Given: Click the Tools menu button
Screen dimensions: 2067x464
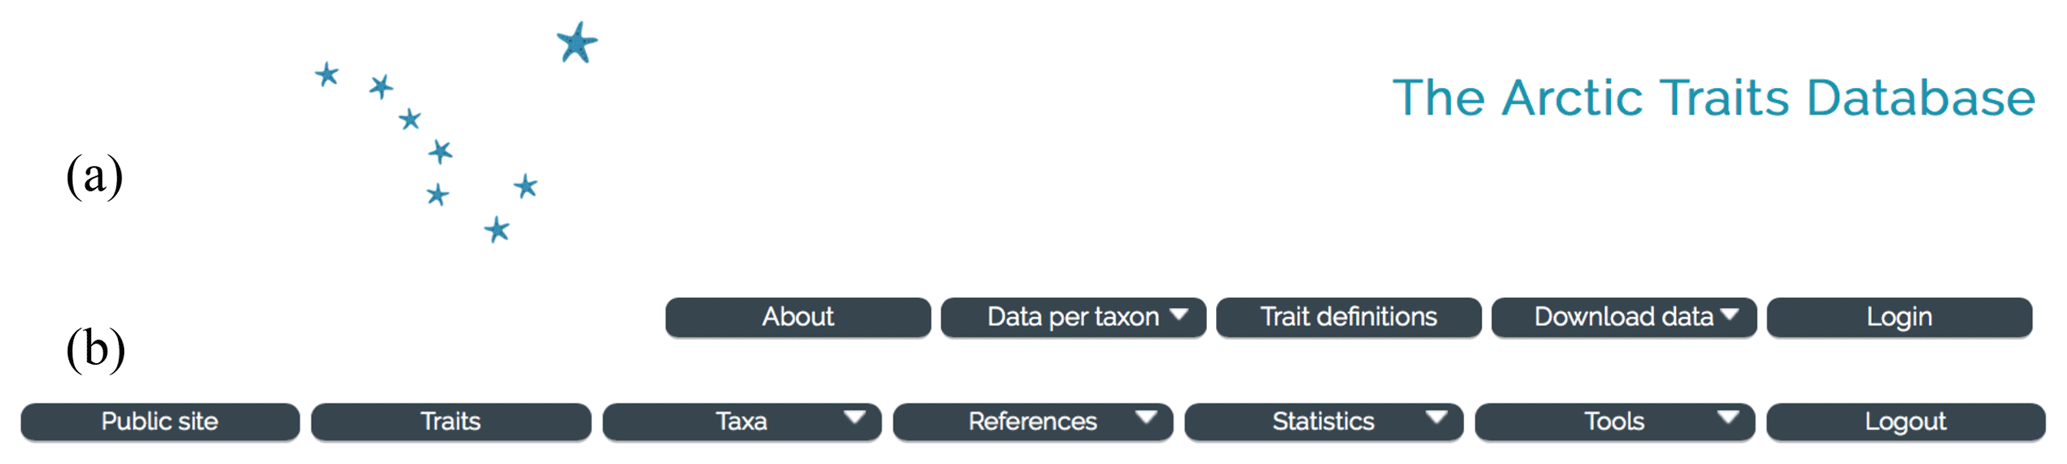Looking at the screenshot, I should click(x=1614, y=422).
